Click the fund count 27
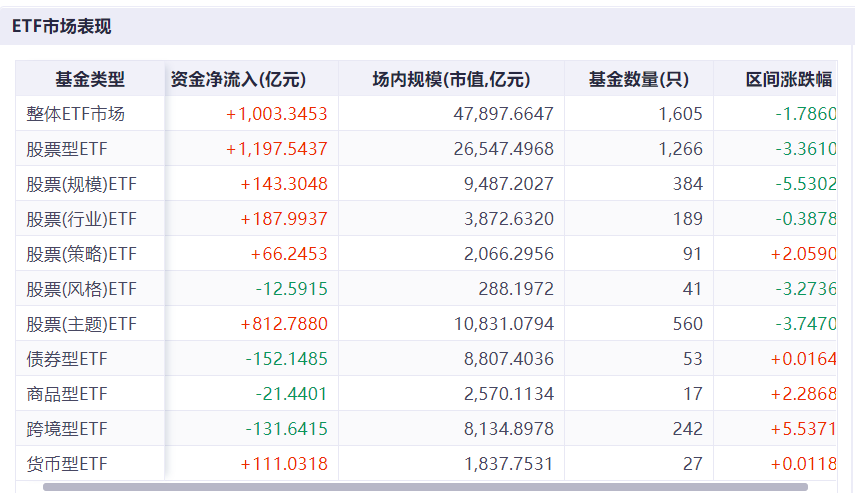The image size is (855, 493). tap(693, 464)
